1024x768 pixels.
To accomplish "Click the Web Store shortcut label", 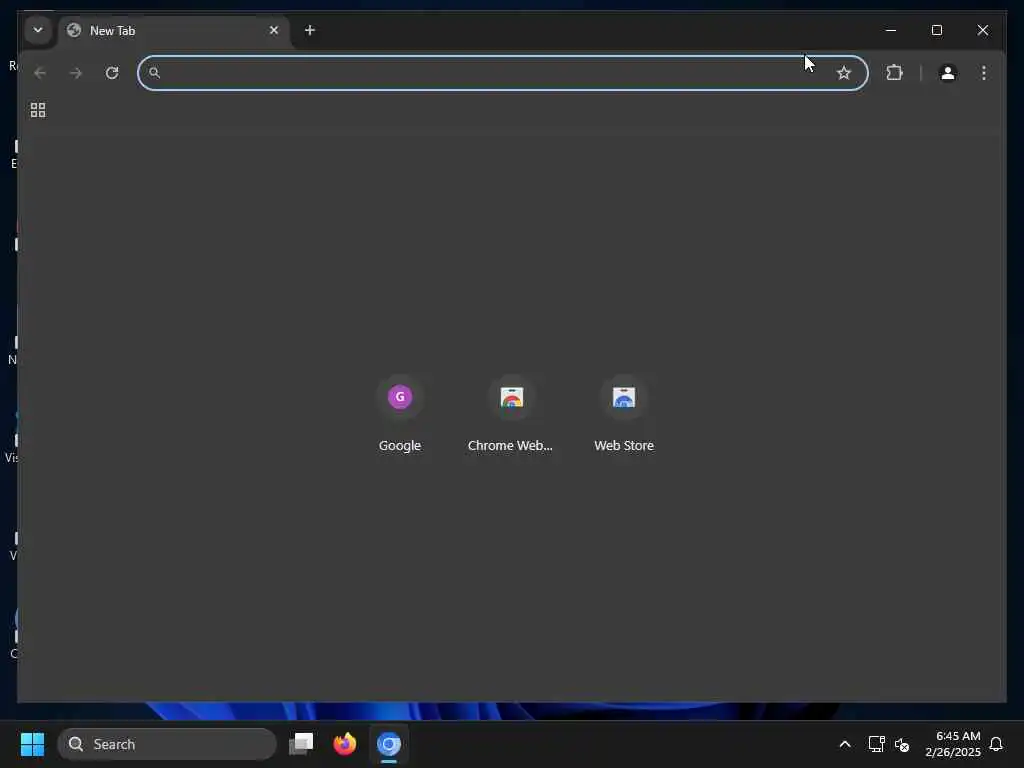I will pyautogui.click(x=624, y=445).
